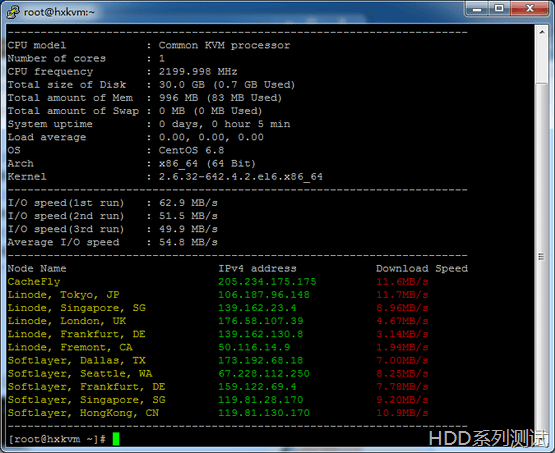The height and width of the screenshot is (453, 555).
Task: Click the IPv4 address column header
Action: pyautogui.click(x=257, y=269)
